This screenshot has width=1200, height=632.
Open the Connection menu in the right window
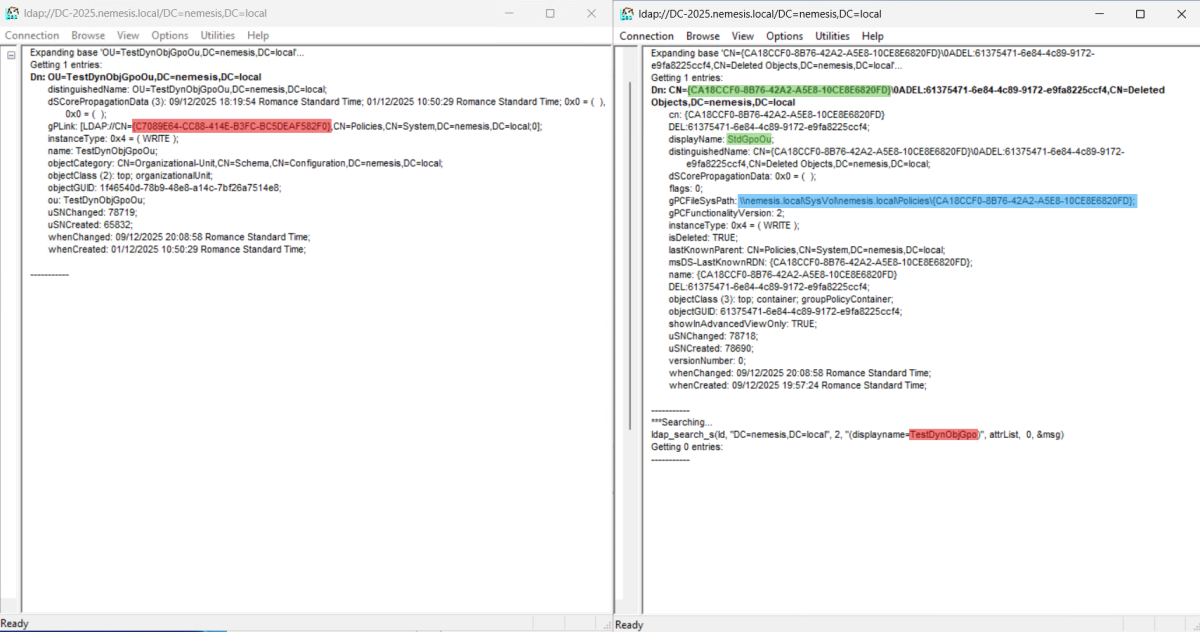[x=647, y=35]
